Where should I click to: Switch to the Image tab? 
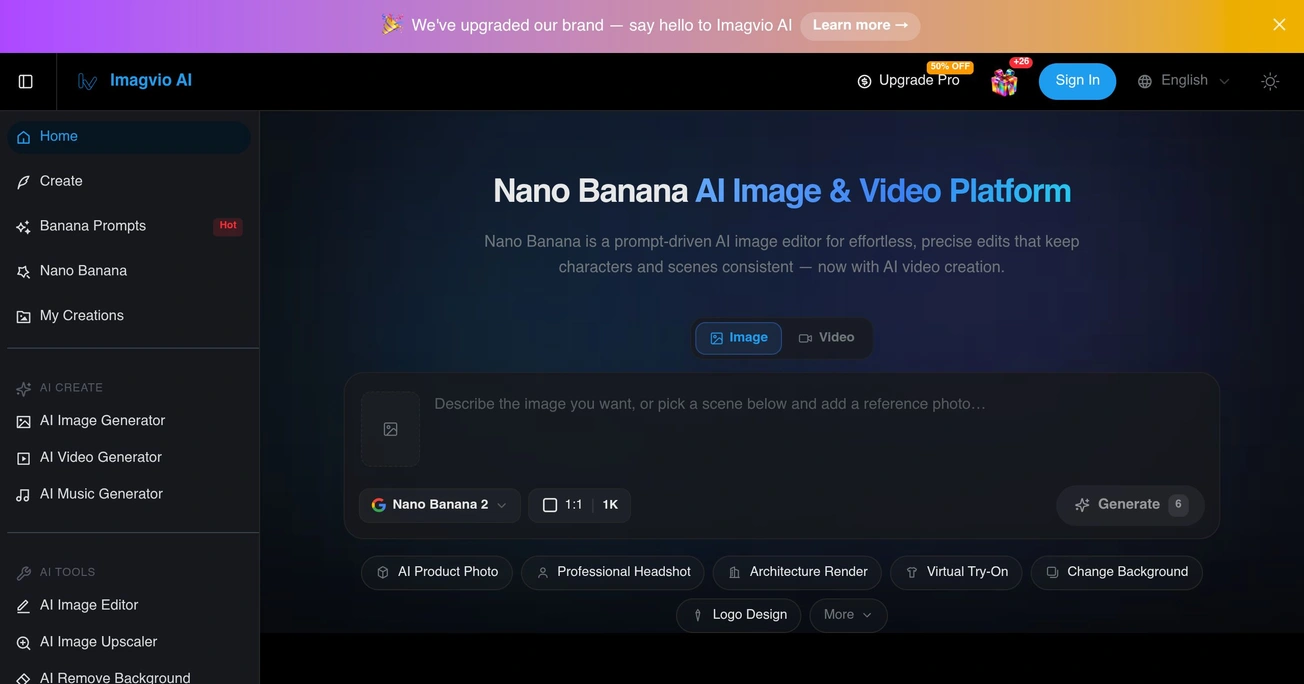738,338
